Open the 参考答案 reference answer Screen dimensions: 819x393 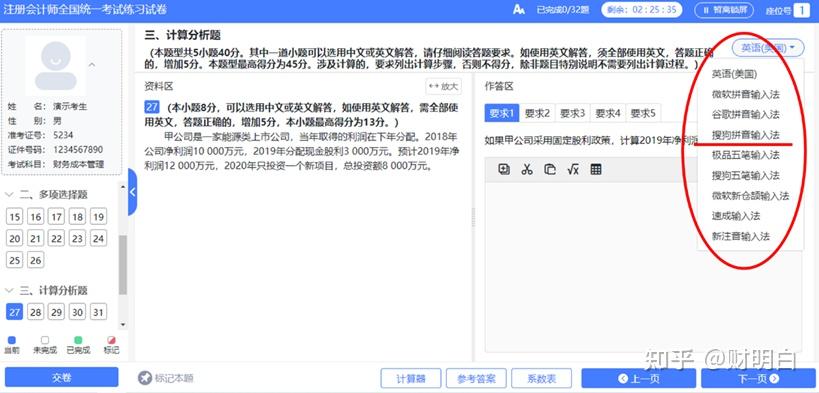click(x=476, y=378)
